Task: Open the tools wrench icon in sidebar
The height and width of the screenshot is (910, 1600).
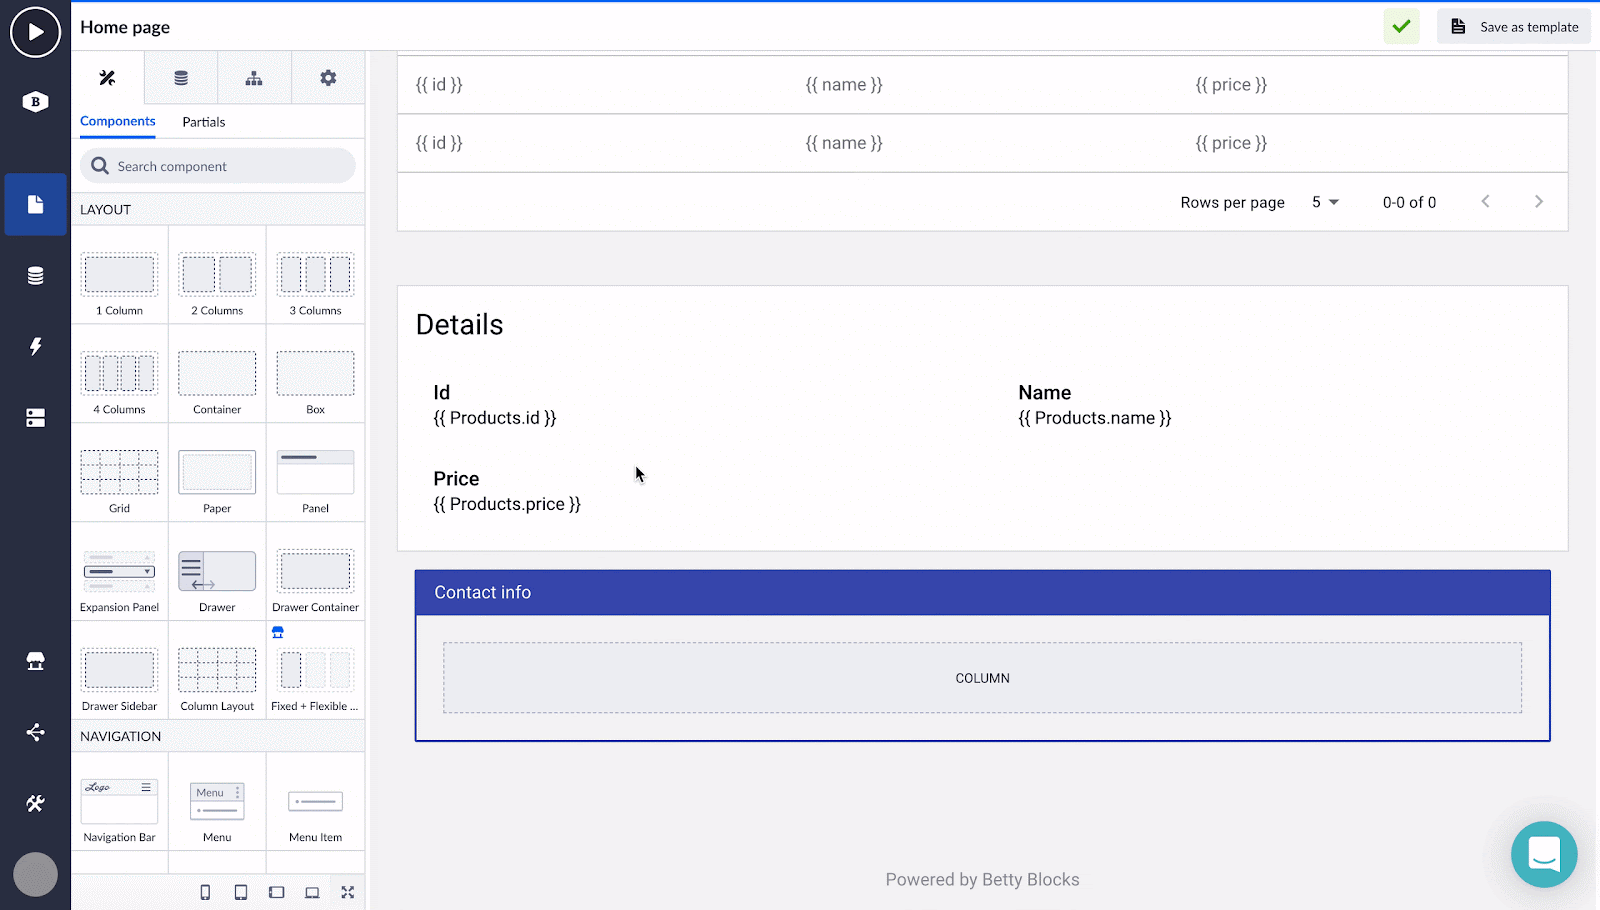Action: [x=35, y=803]
